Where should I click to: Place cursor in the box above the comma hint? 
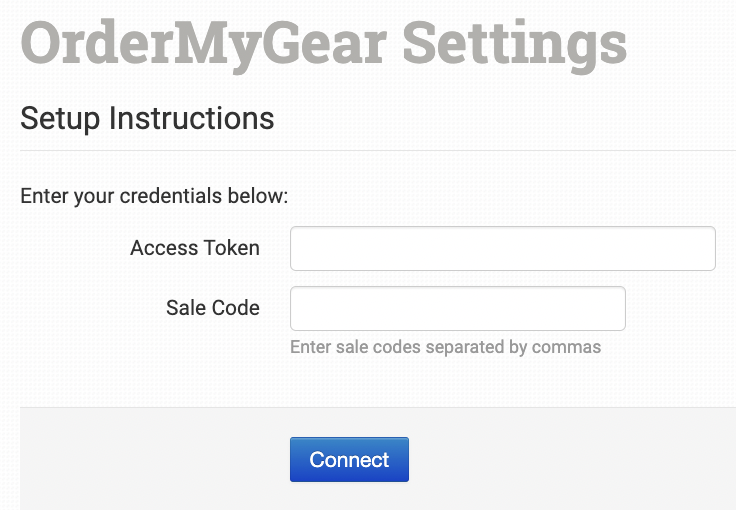tap(458, 308)
